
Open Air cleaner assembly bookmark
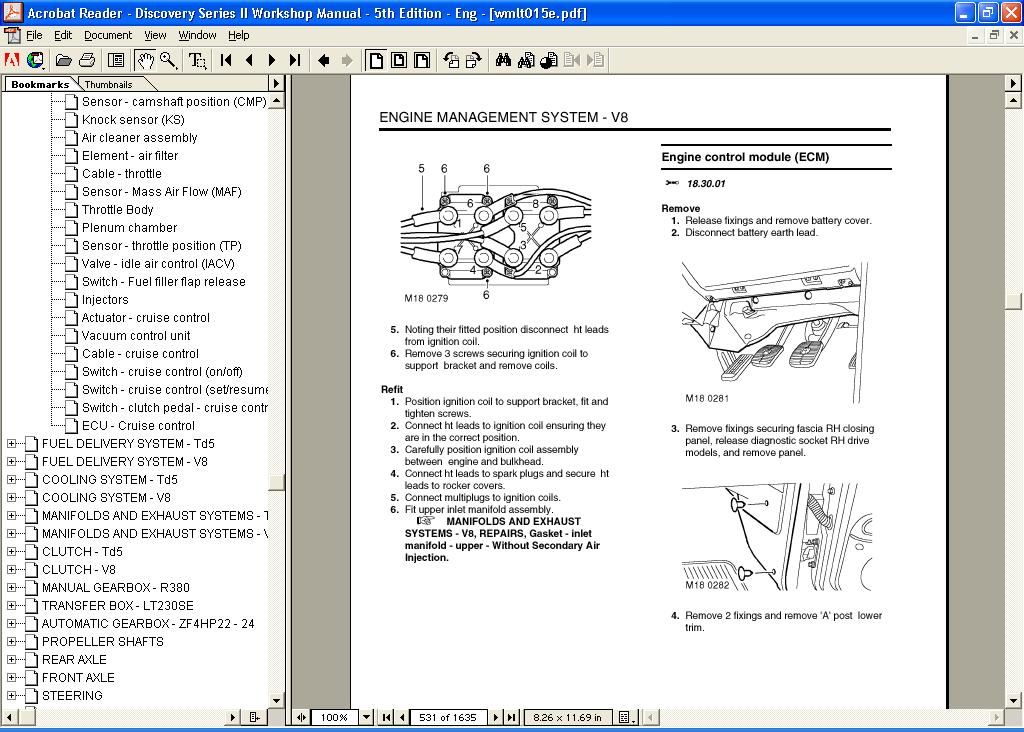139,138
